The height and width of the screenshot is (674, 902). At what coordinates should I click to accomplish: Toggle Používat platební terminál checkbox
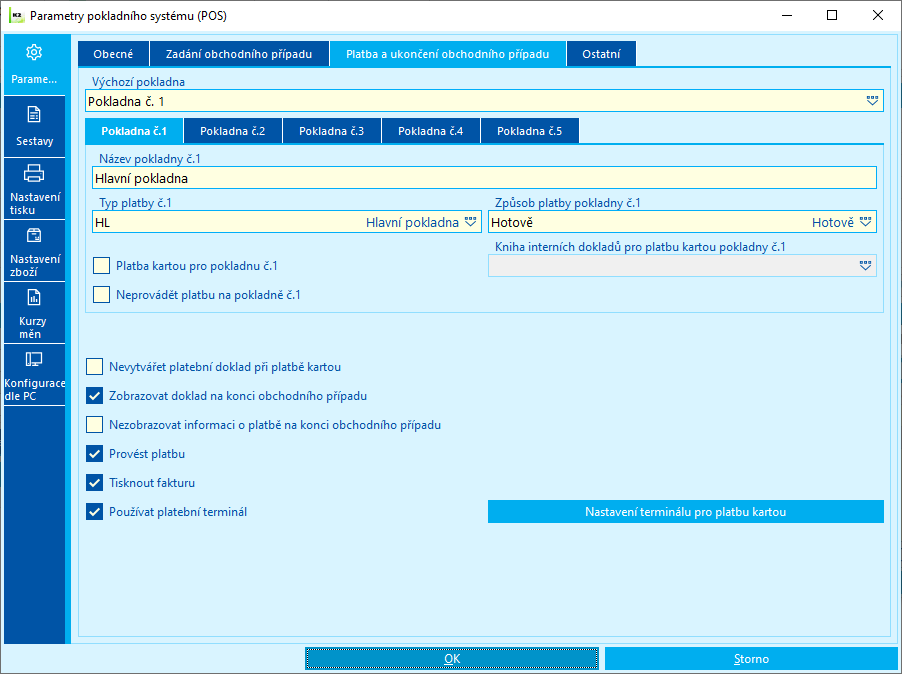tap(94, 511)
